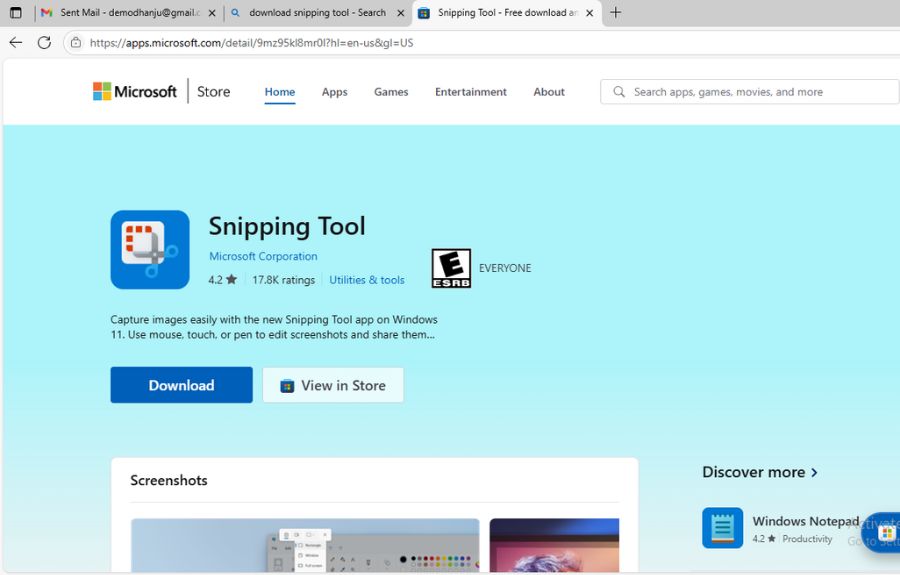Open the About page
Viewport: 900px width, 575px height.
549,92
